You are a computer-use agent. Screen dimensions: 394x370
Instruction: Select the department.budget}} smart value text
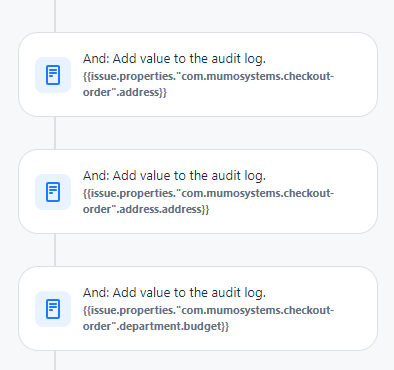click(208, 318)
